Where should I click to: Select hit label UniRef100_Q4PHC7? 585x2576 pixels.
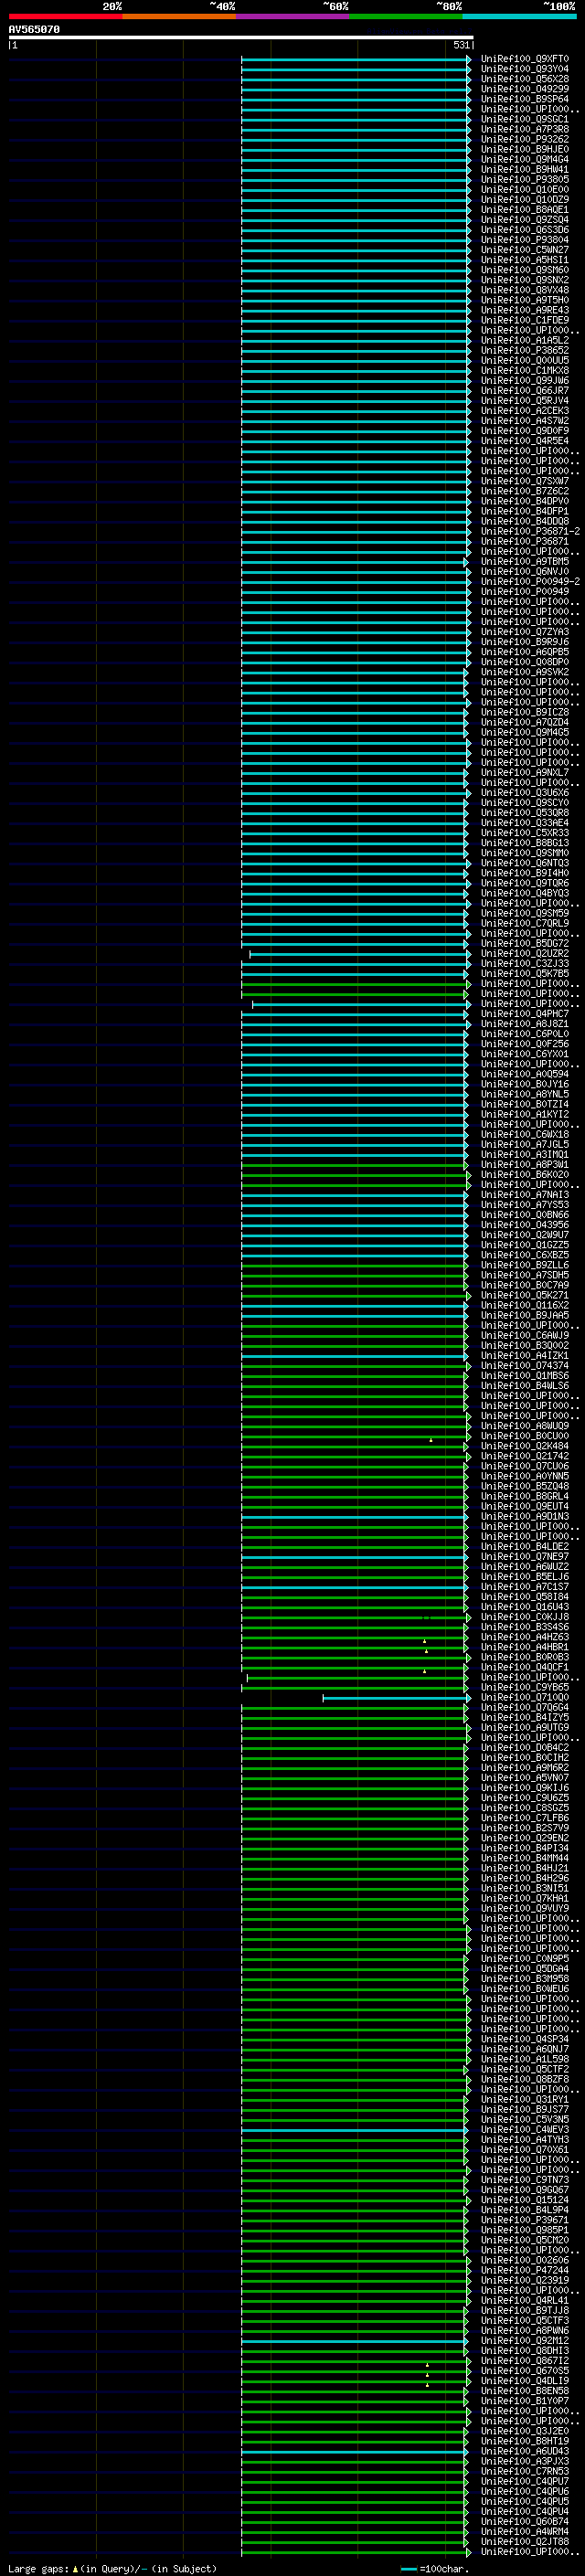tap(525, 1013)
